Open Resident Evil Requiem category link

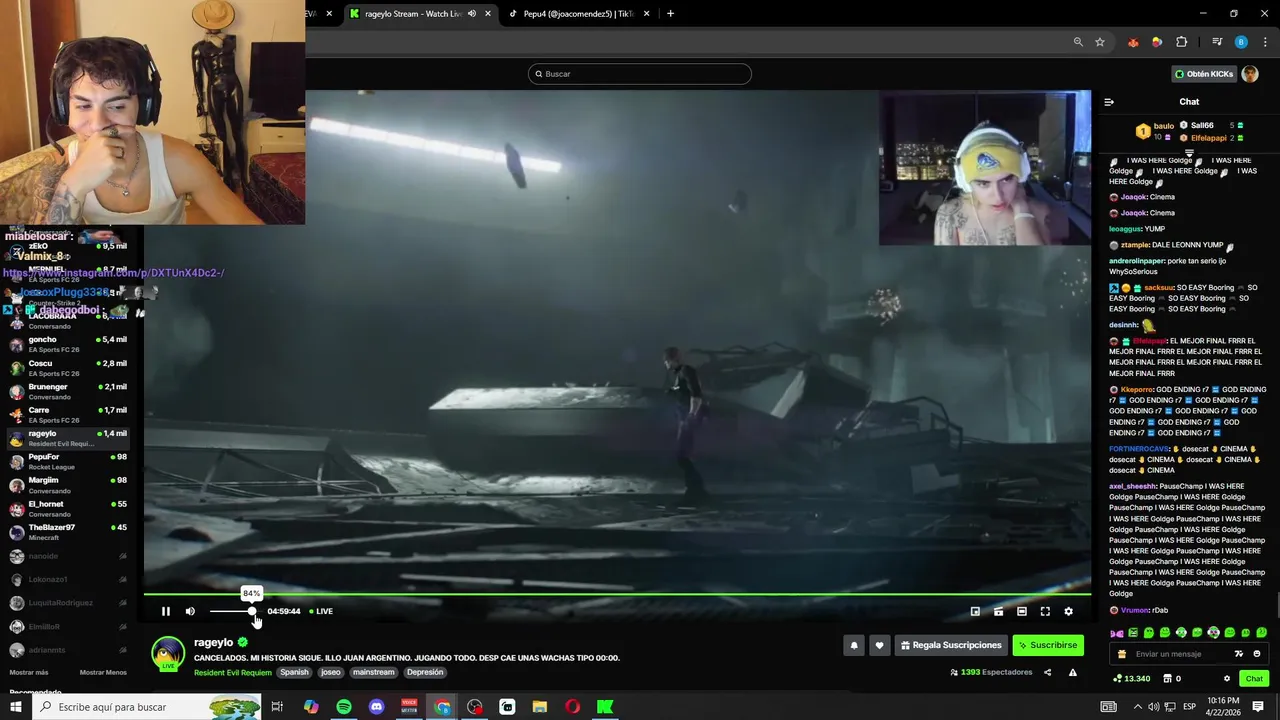coord(233,672)
